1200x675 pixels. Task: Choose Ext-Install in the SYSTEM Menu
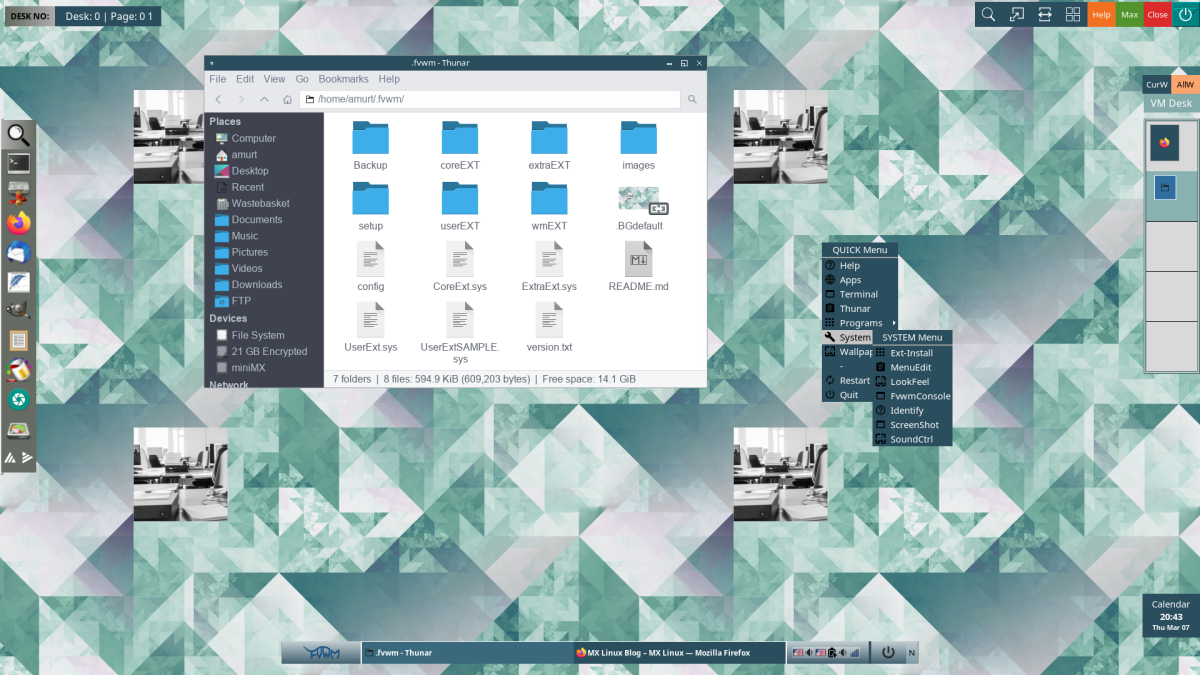(x=912, y=353)
